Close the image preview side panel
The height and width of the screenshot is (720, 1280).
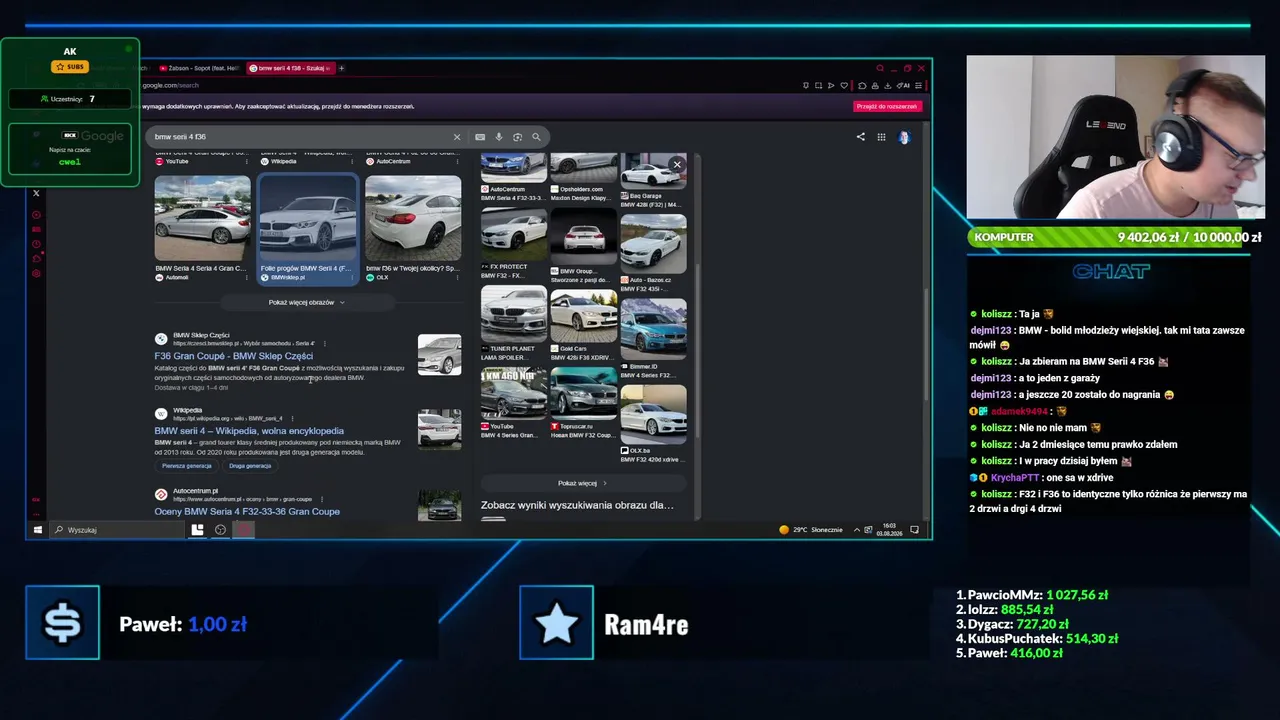coord(677,164)
